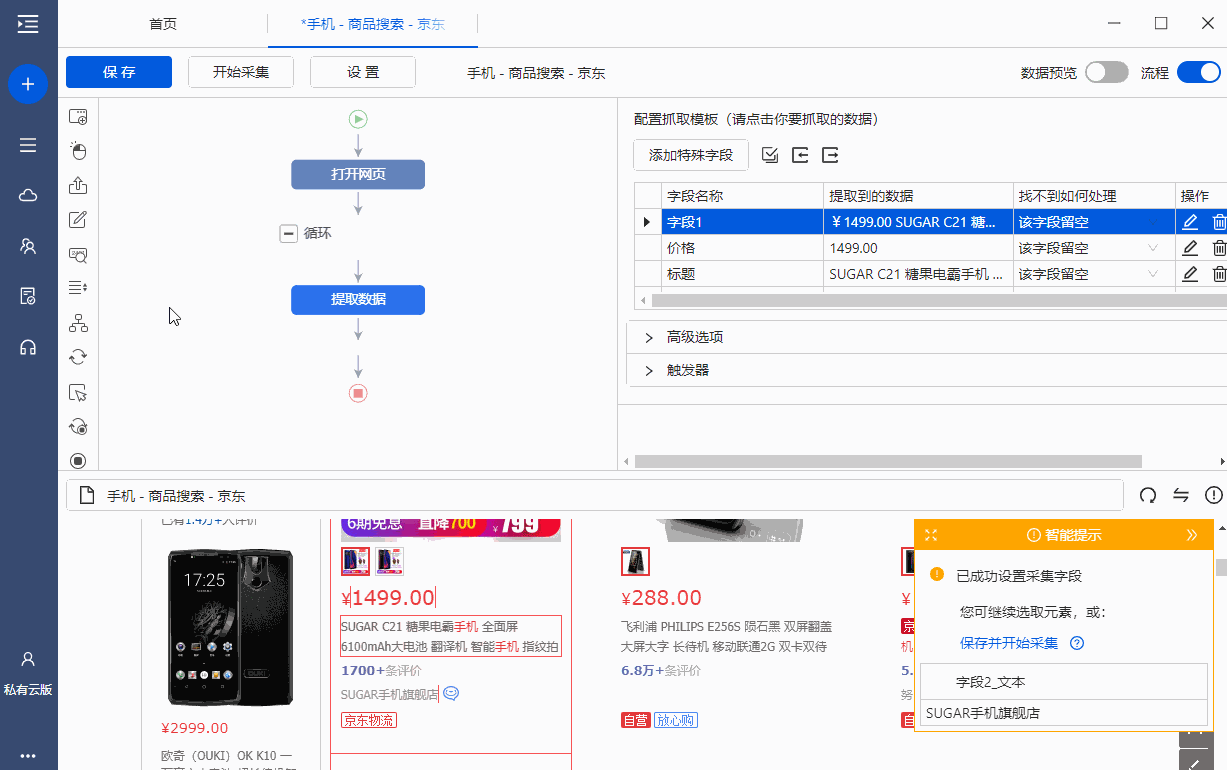Select the 字段1 row name cell

coord(742,222)
